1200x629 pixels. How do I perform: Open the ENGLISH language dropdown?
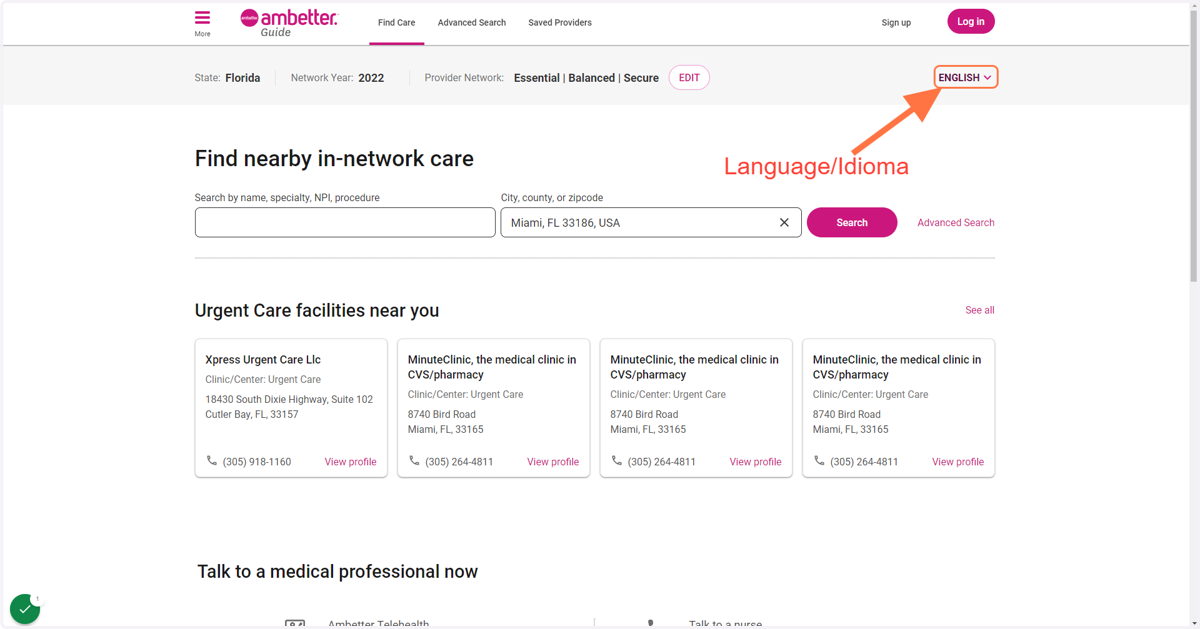coord(965,77)
